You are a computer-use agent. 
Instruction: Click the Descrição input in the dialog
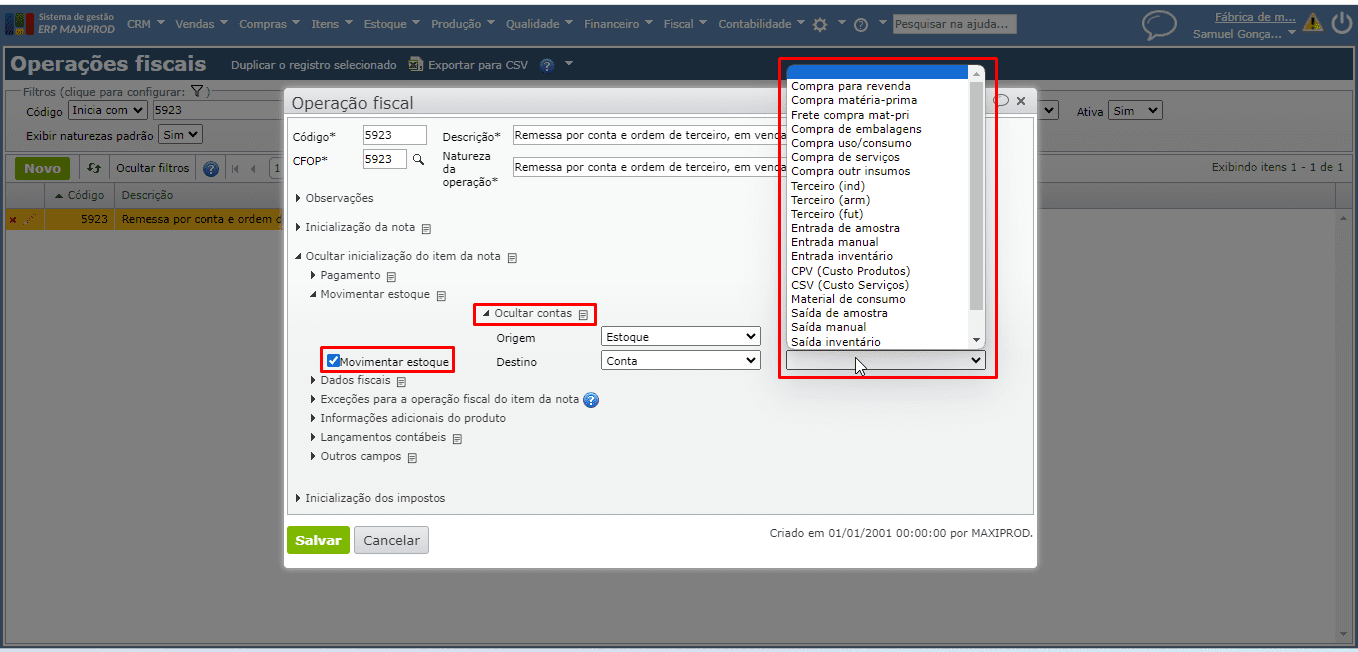point(648,136)
